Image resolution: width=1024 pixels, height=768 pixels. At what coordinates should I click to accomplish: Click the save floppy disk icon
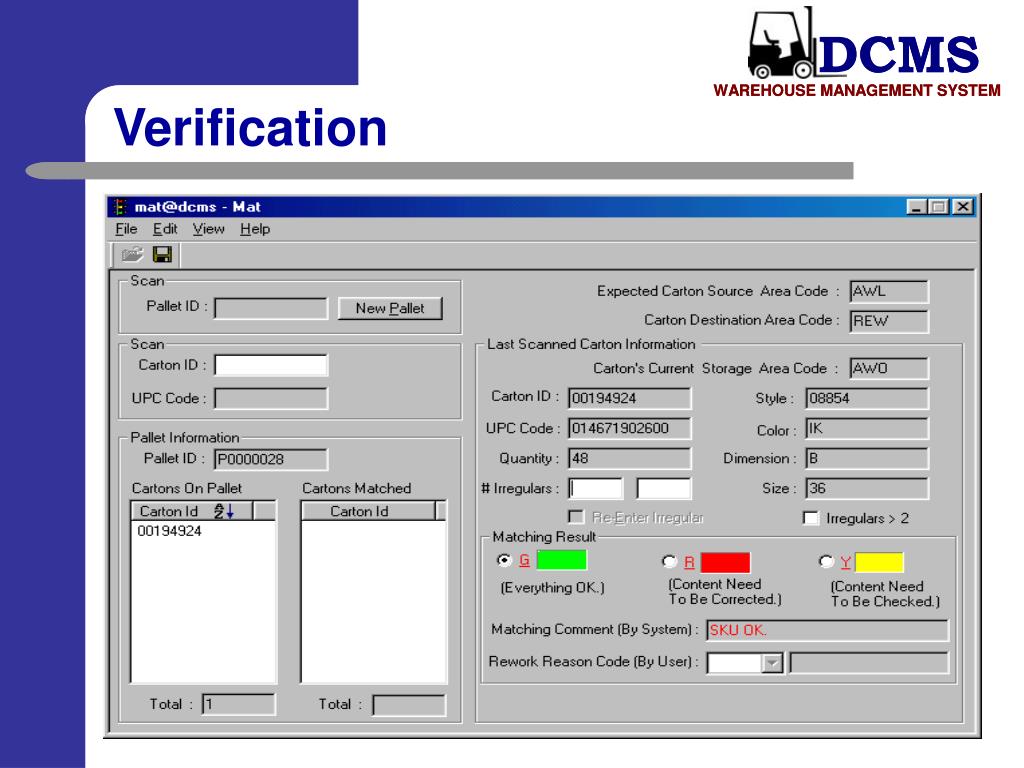coord(162,254)
